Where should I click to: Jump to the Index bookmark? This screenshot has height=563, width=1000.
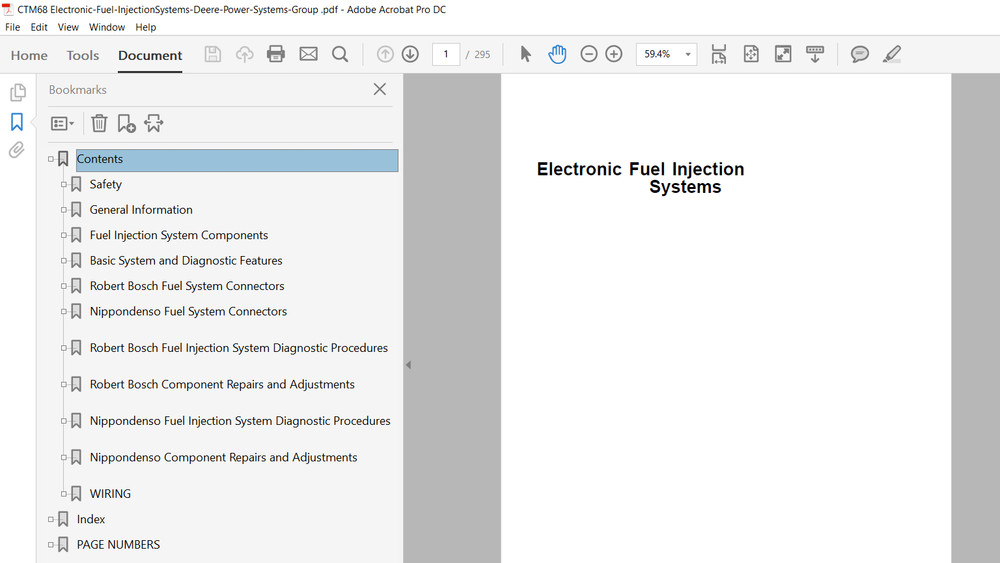tap(91, 520)
